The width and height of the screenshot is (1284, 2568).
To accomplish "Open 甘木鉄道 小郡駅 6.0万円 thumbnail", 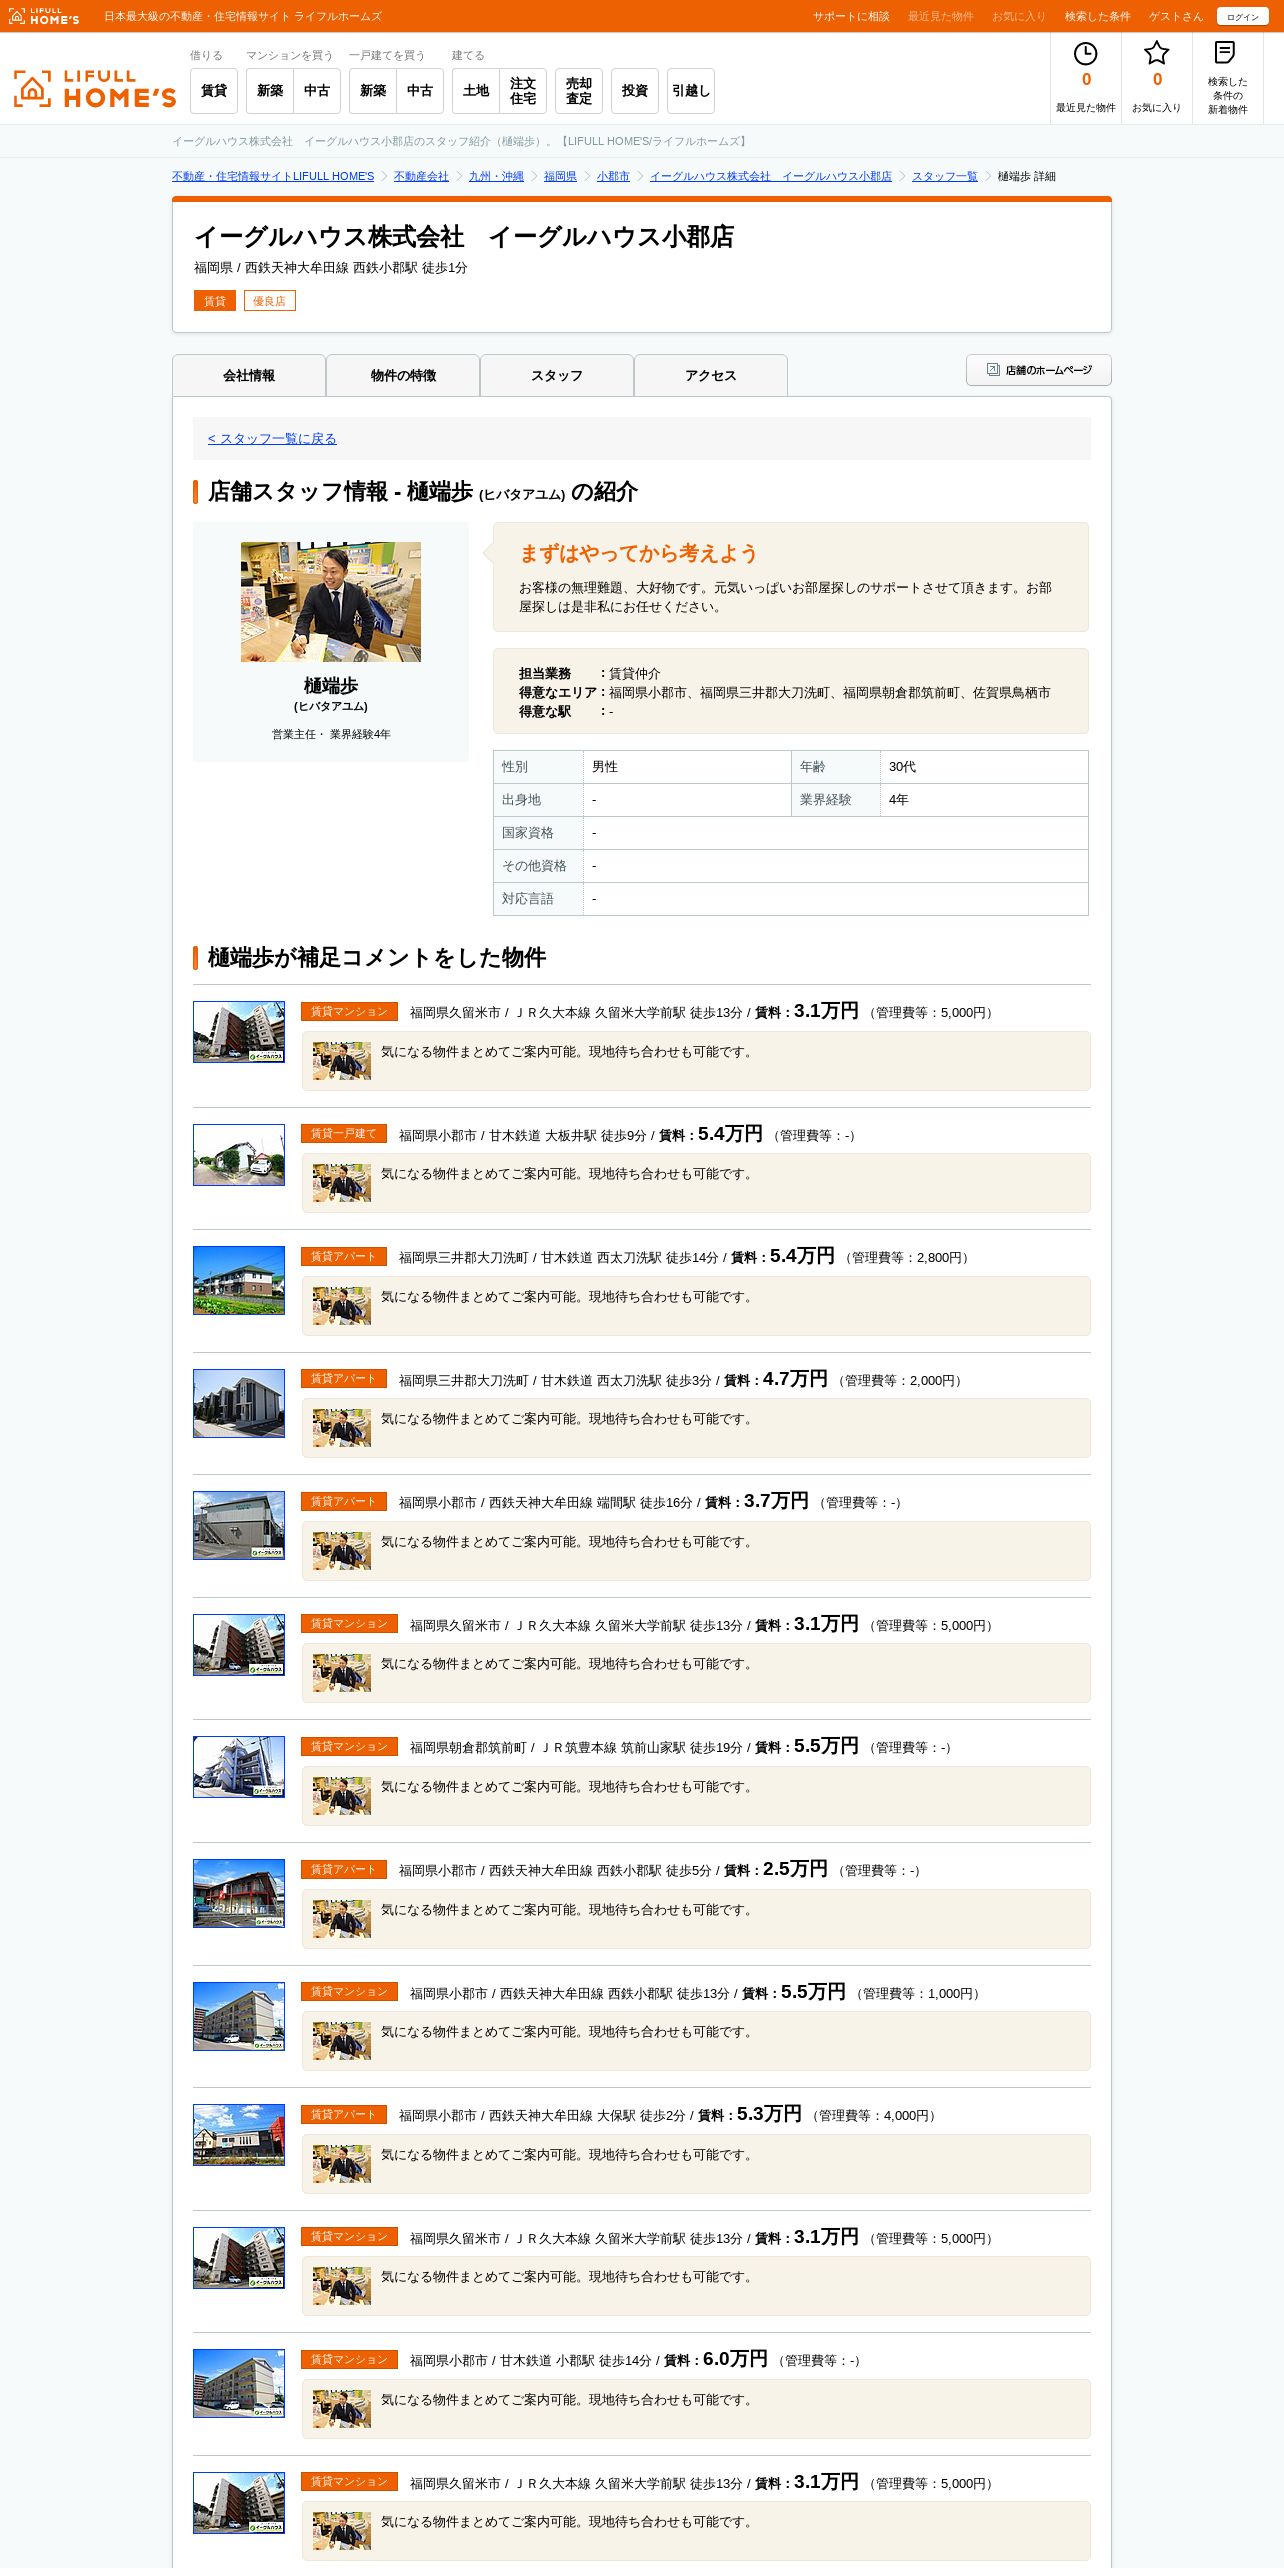I will (239, 2383).
